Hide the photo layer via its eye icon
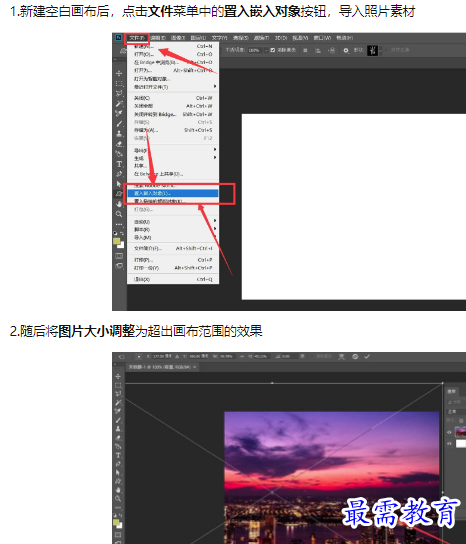 (449, 432)
